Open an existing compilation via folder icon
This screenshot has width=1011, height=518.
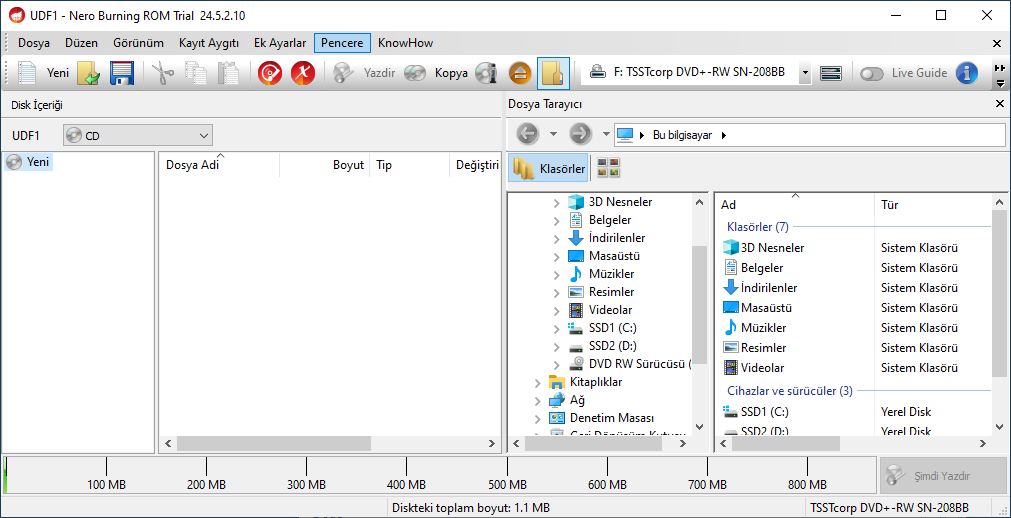88,73
